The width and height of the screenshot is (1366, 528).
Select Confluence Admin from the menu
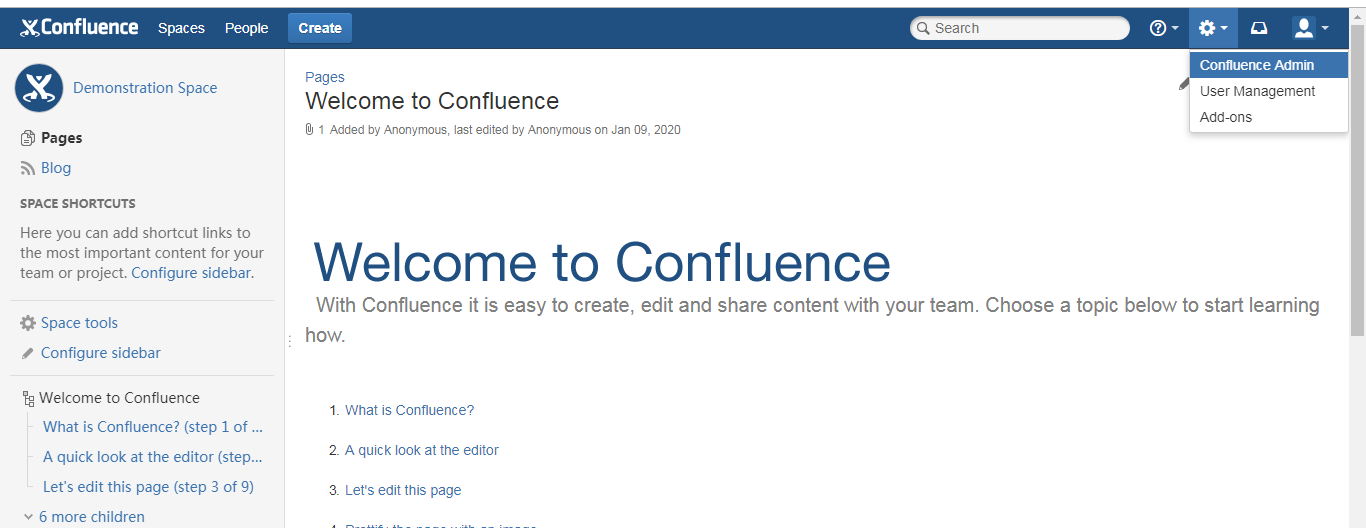coord(1269,65)
